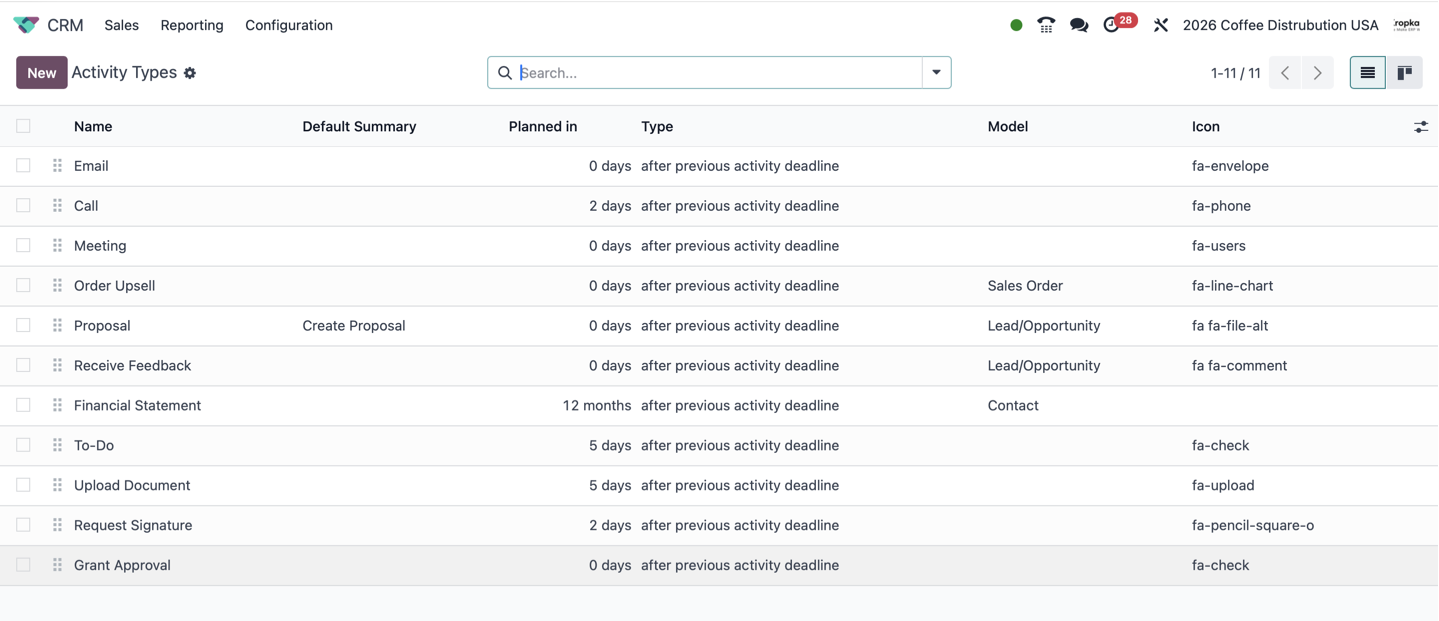This screenshot has height=621, width=1439.
Task: Sort by the Type column header
Action: coord(657,127)
